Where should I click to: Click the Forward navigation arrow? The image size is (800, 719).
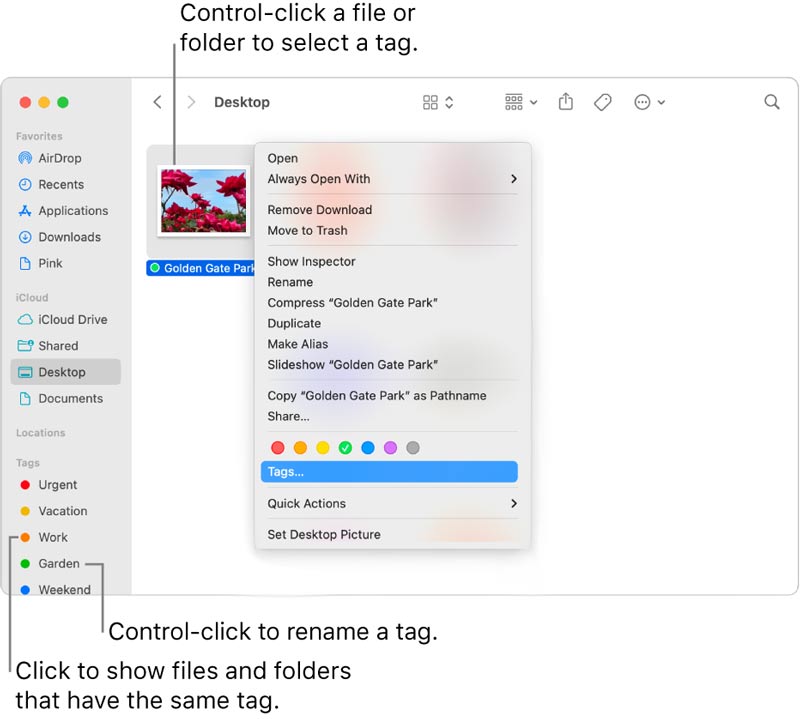pyautogui.click(x=191, y=102)
